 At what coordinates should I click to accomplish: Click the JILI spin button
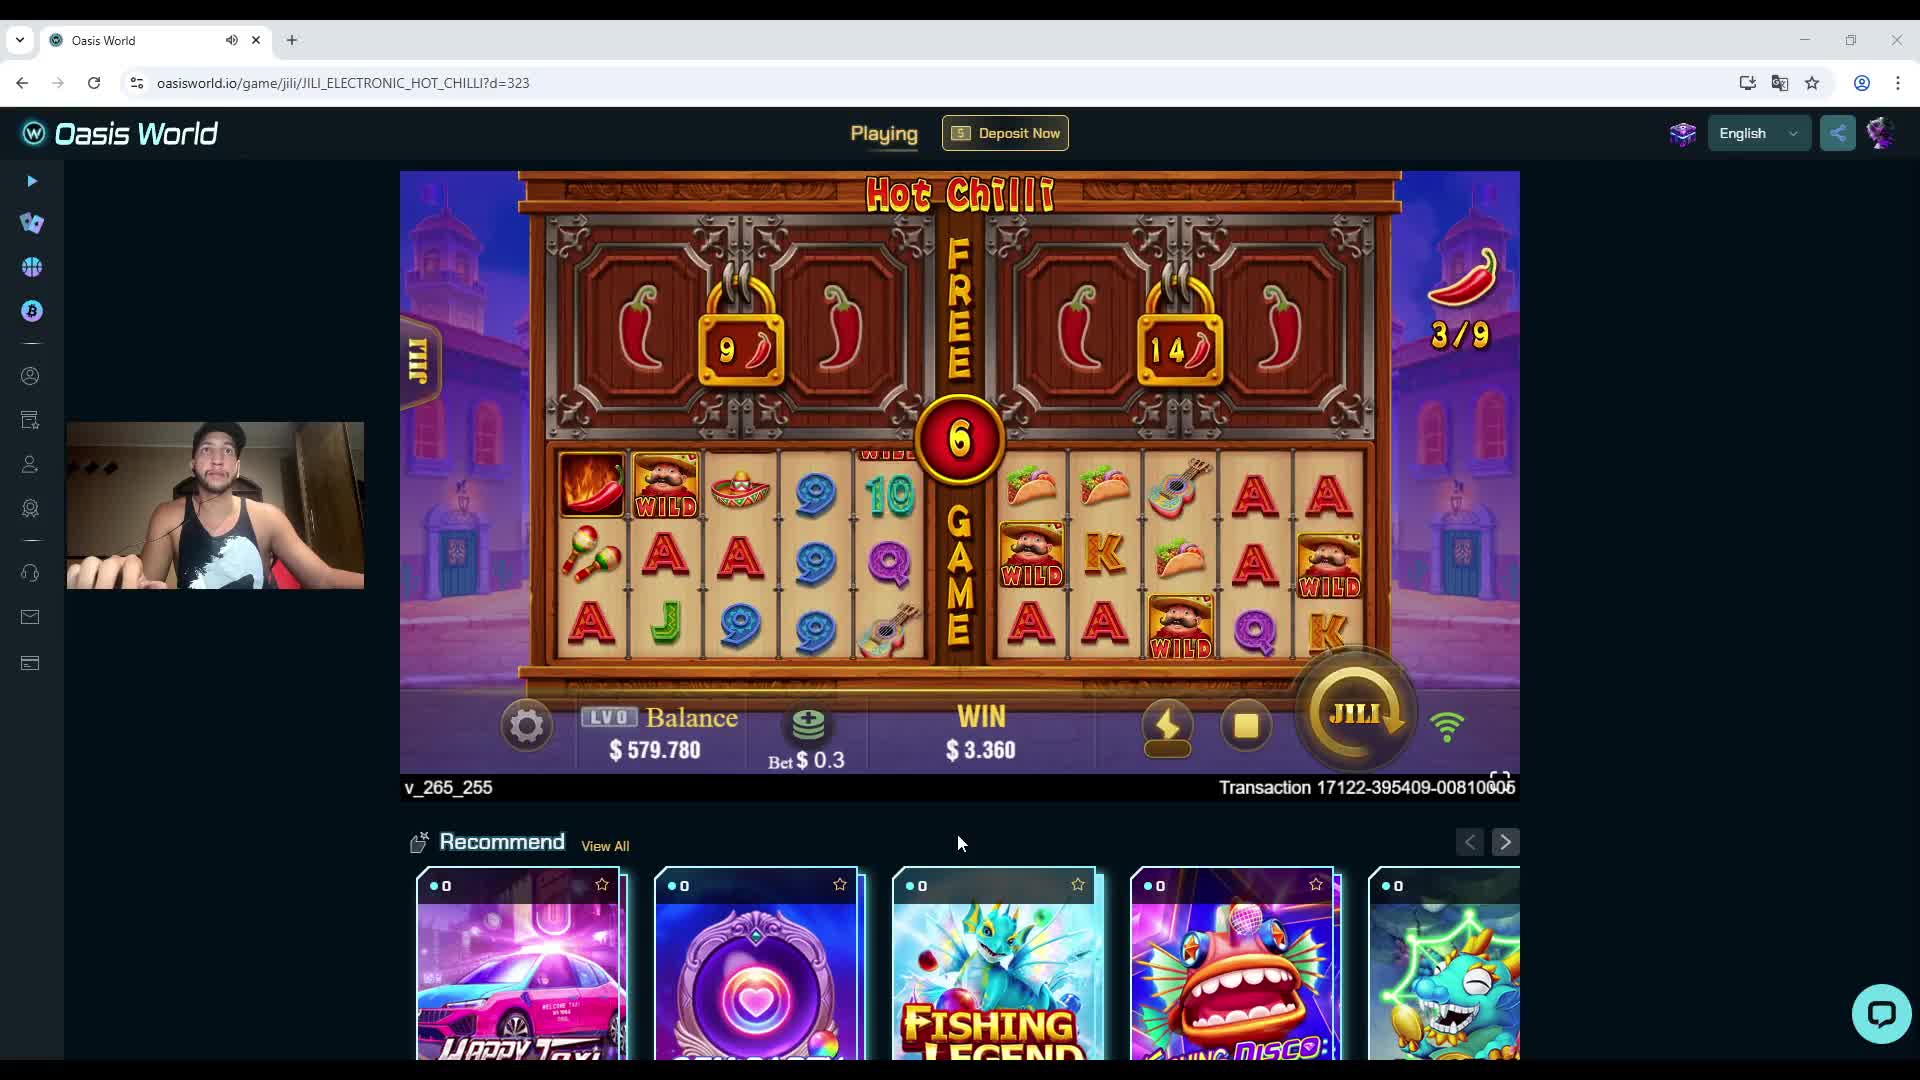pyautogui.click(x=1356, y=714)
